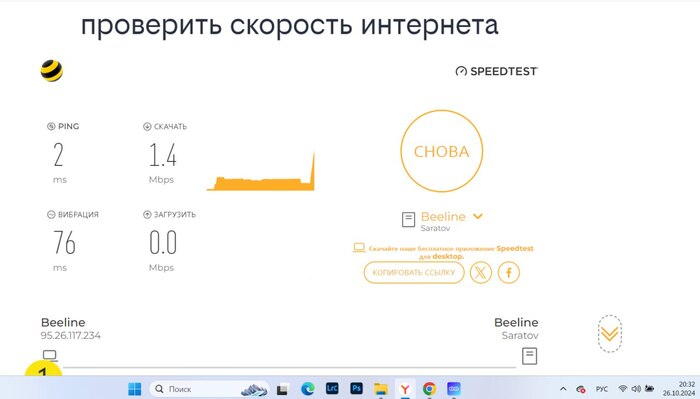This screenshot has height=399, width=700.
Task: Launch Lightroom Classic from taskbar
Action: [x=332, y=388]
